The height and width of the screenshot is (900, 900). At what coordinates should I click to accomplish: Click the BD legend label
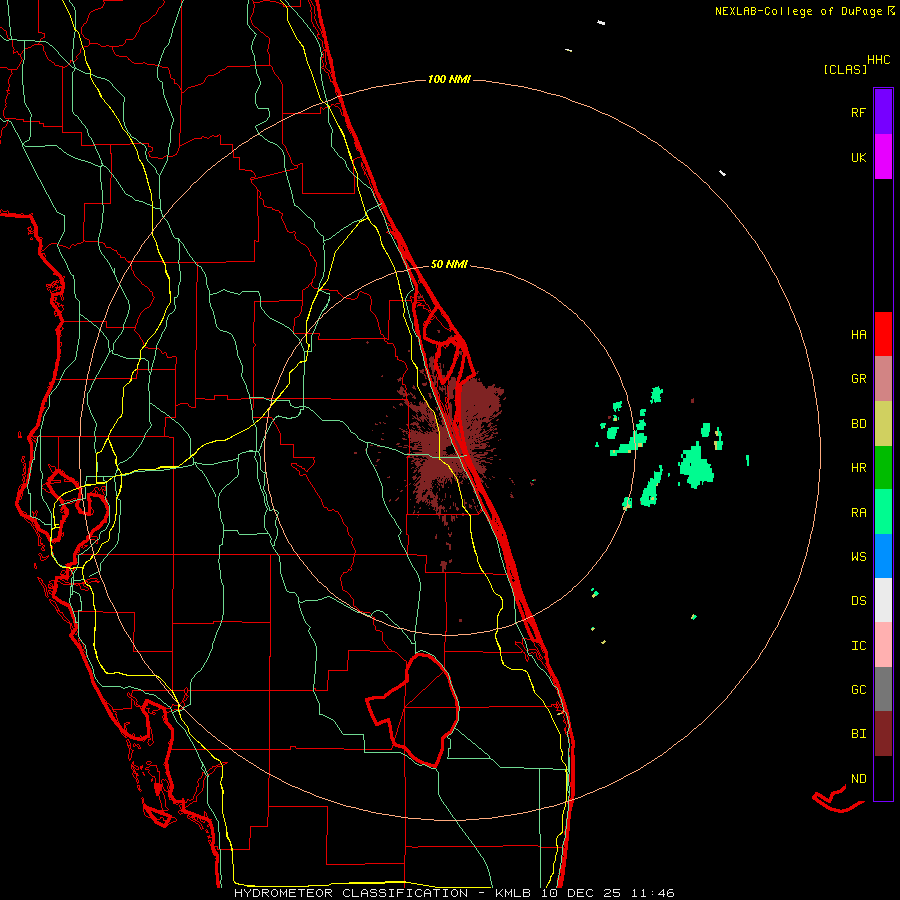(858, 424)
